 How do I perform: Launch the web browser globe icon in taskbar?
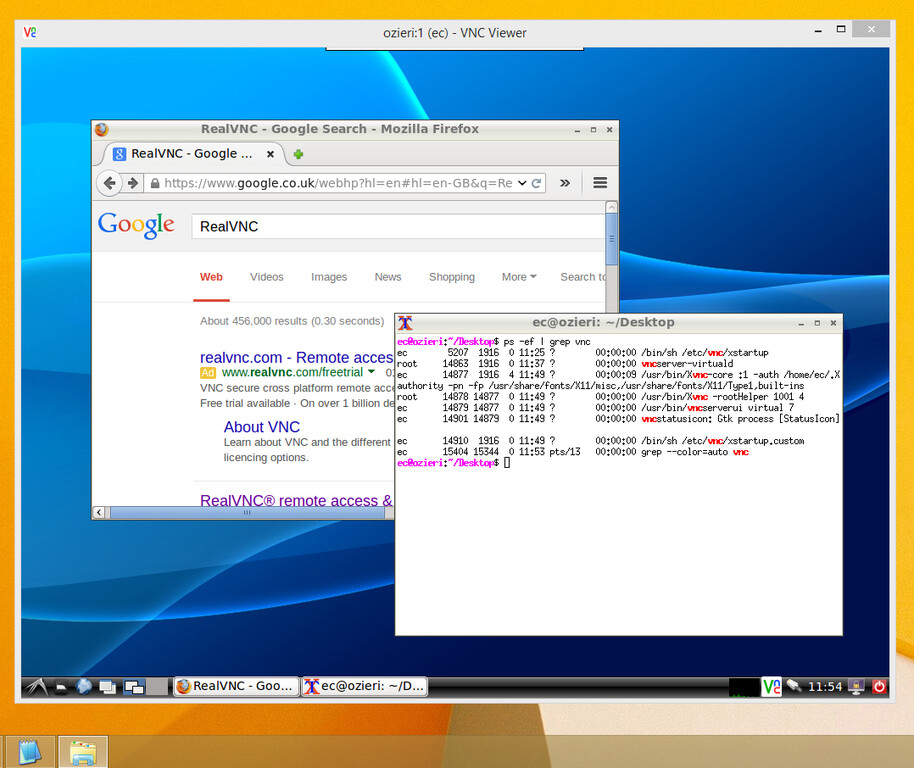coord(85,686)
